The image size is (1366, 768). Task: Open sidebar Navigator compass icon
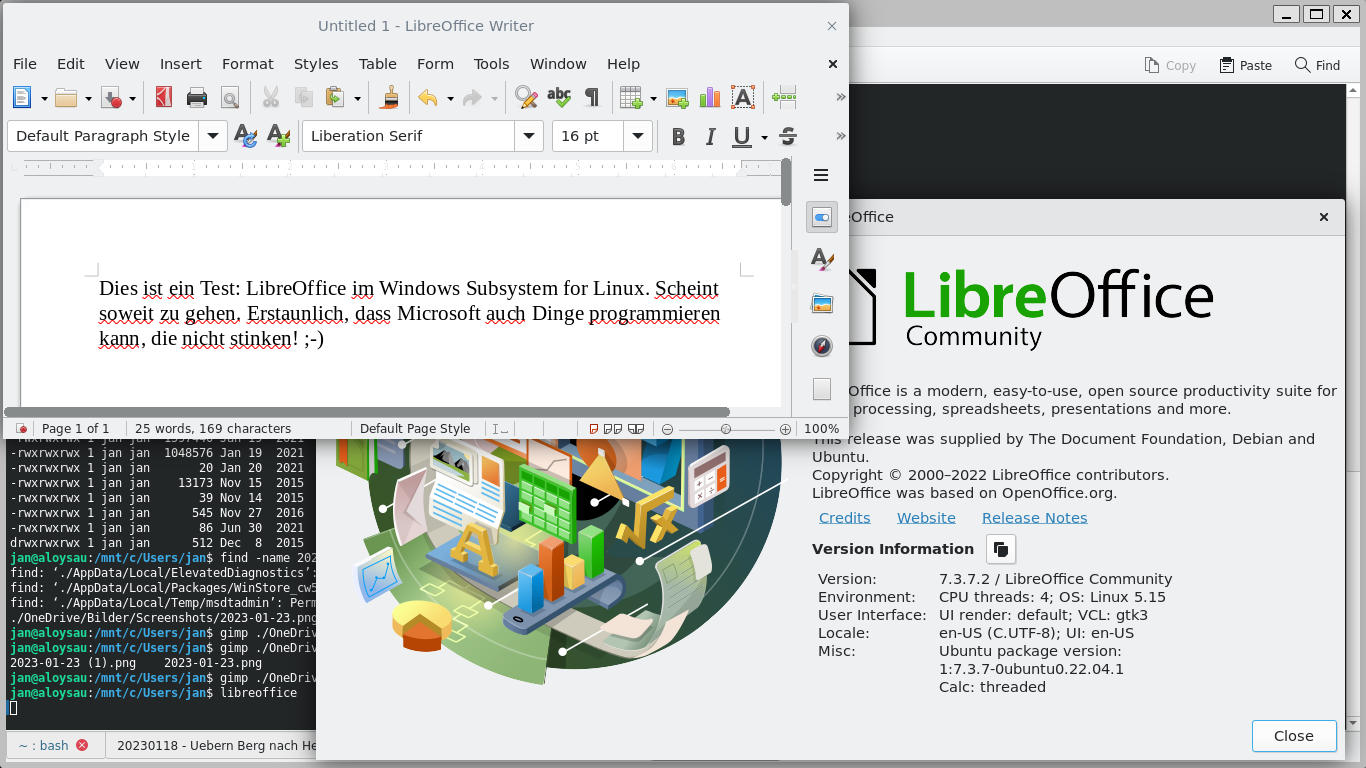click(821, 346)
